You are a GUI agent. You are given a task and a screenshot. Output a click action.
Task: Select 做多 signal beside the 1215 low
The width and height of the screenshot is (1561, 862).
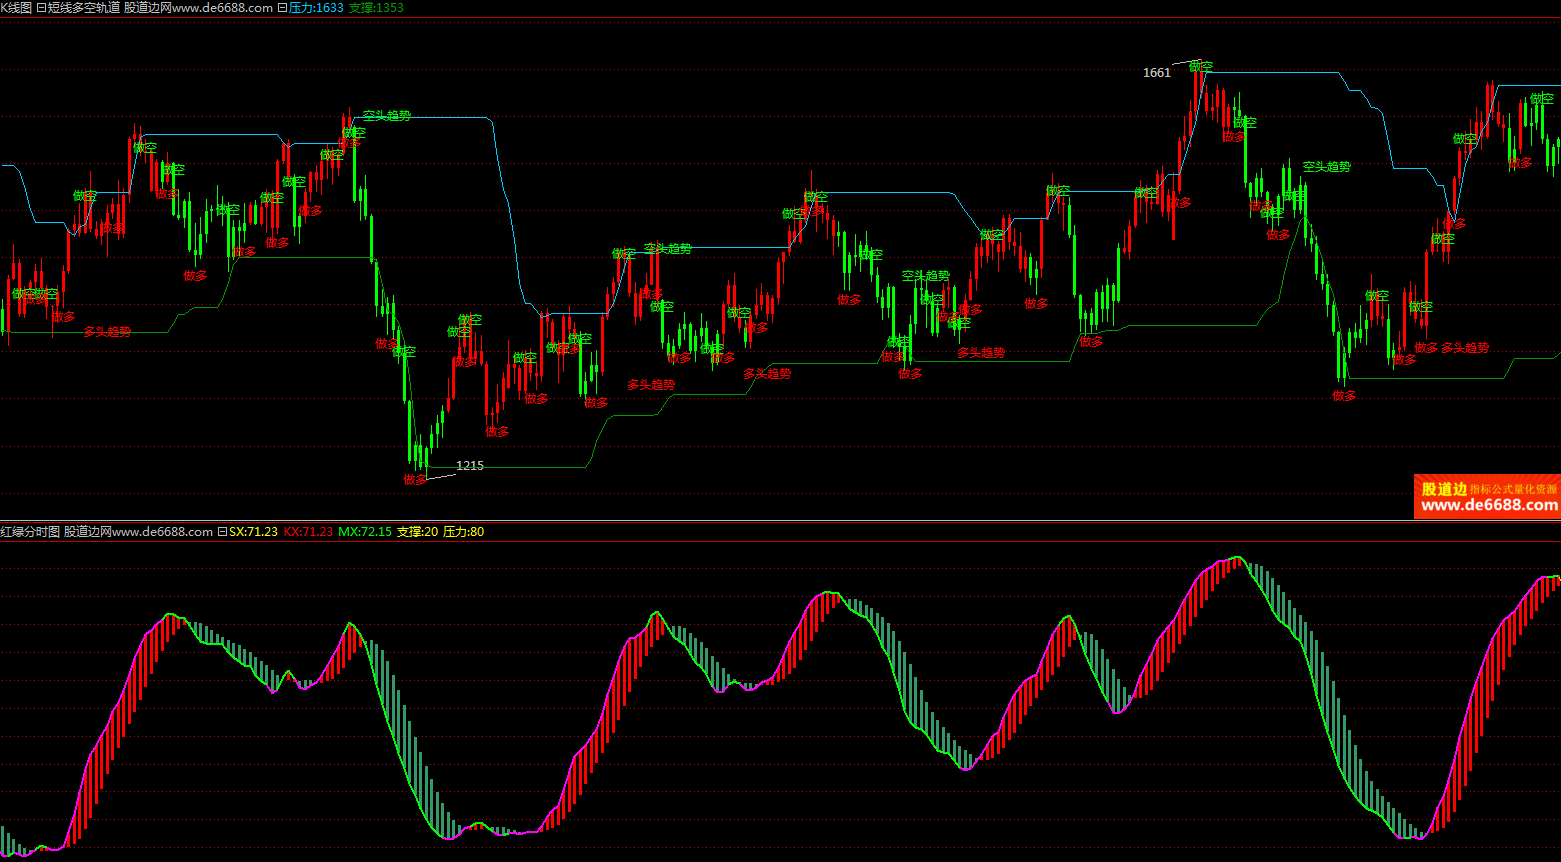click(x=415, y=479)
